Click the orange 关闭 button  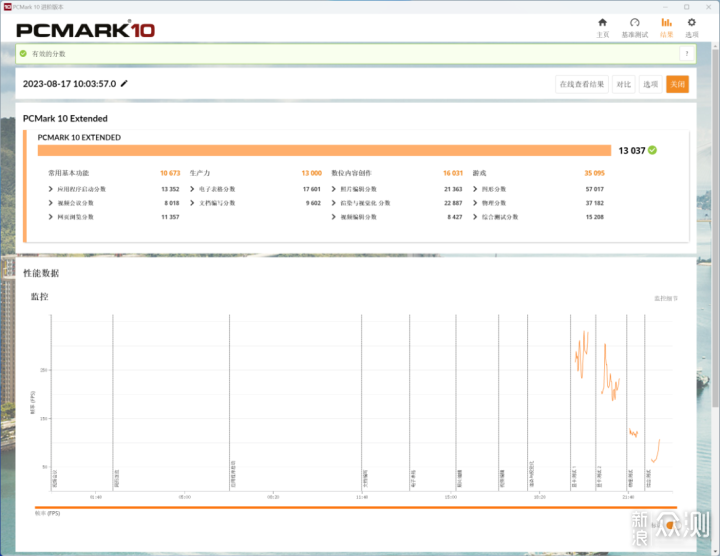(677, 84)
